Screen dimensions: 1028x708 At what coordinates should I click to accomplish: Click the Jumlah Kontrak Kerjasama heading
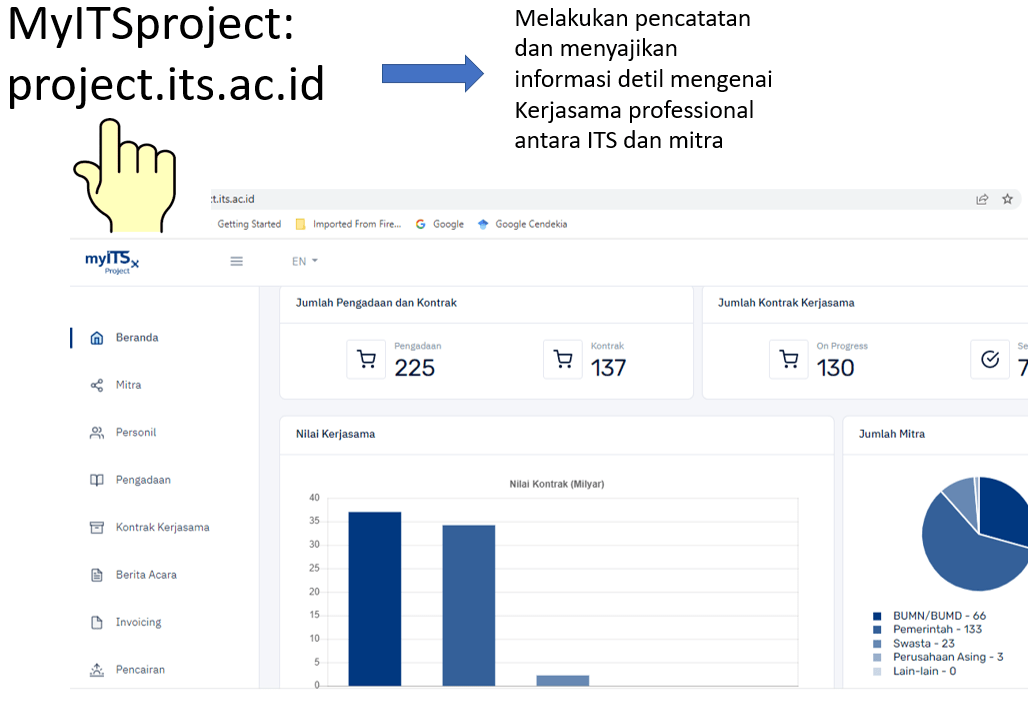tap(786, 303)
